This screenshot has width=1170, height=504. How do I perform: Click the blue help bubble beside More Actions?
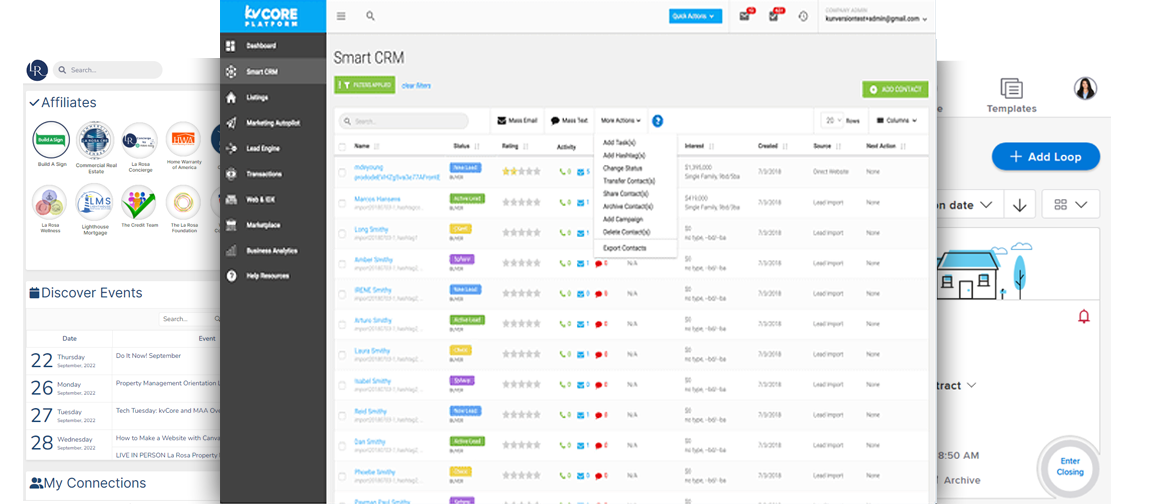coord(657,120)
